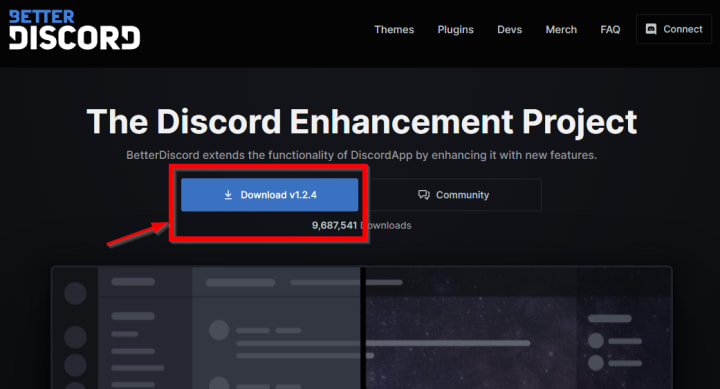Click the preview comparison divider handle

[363, 328]
